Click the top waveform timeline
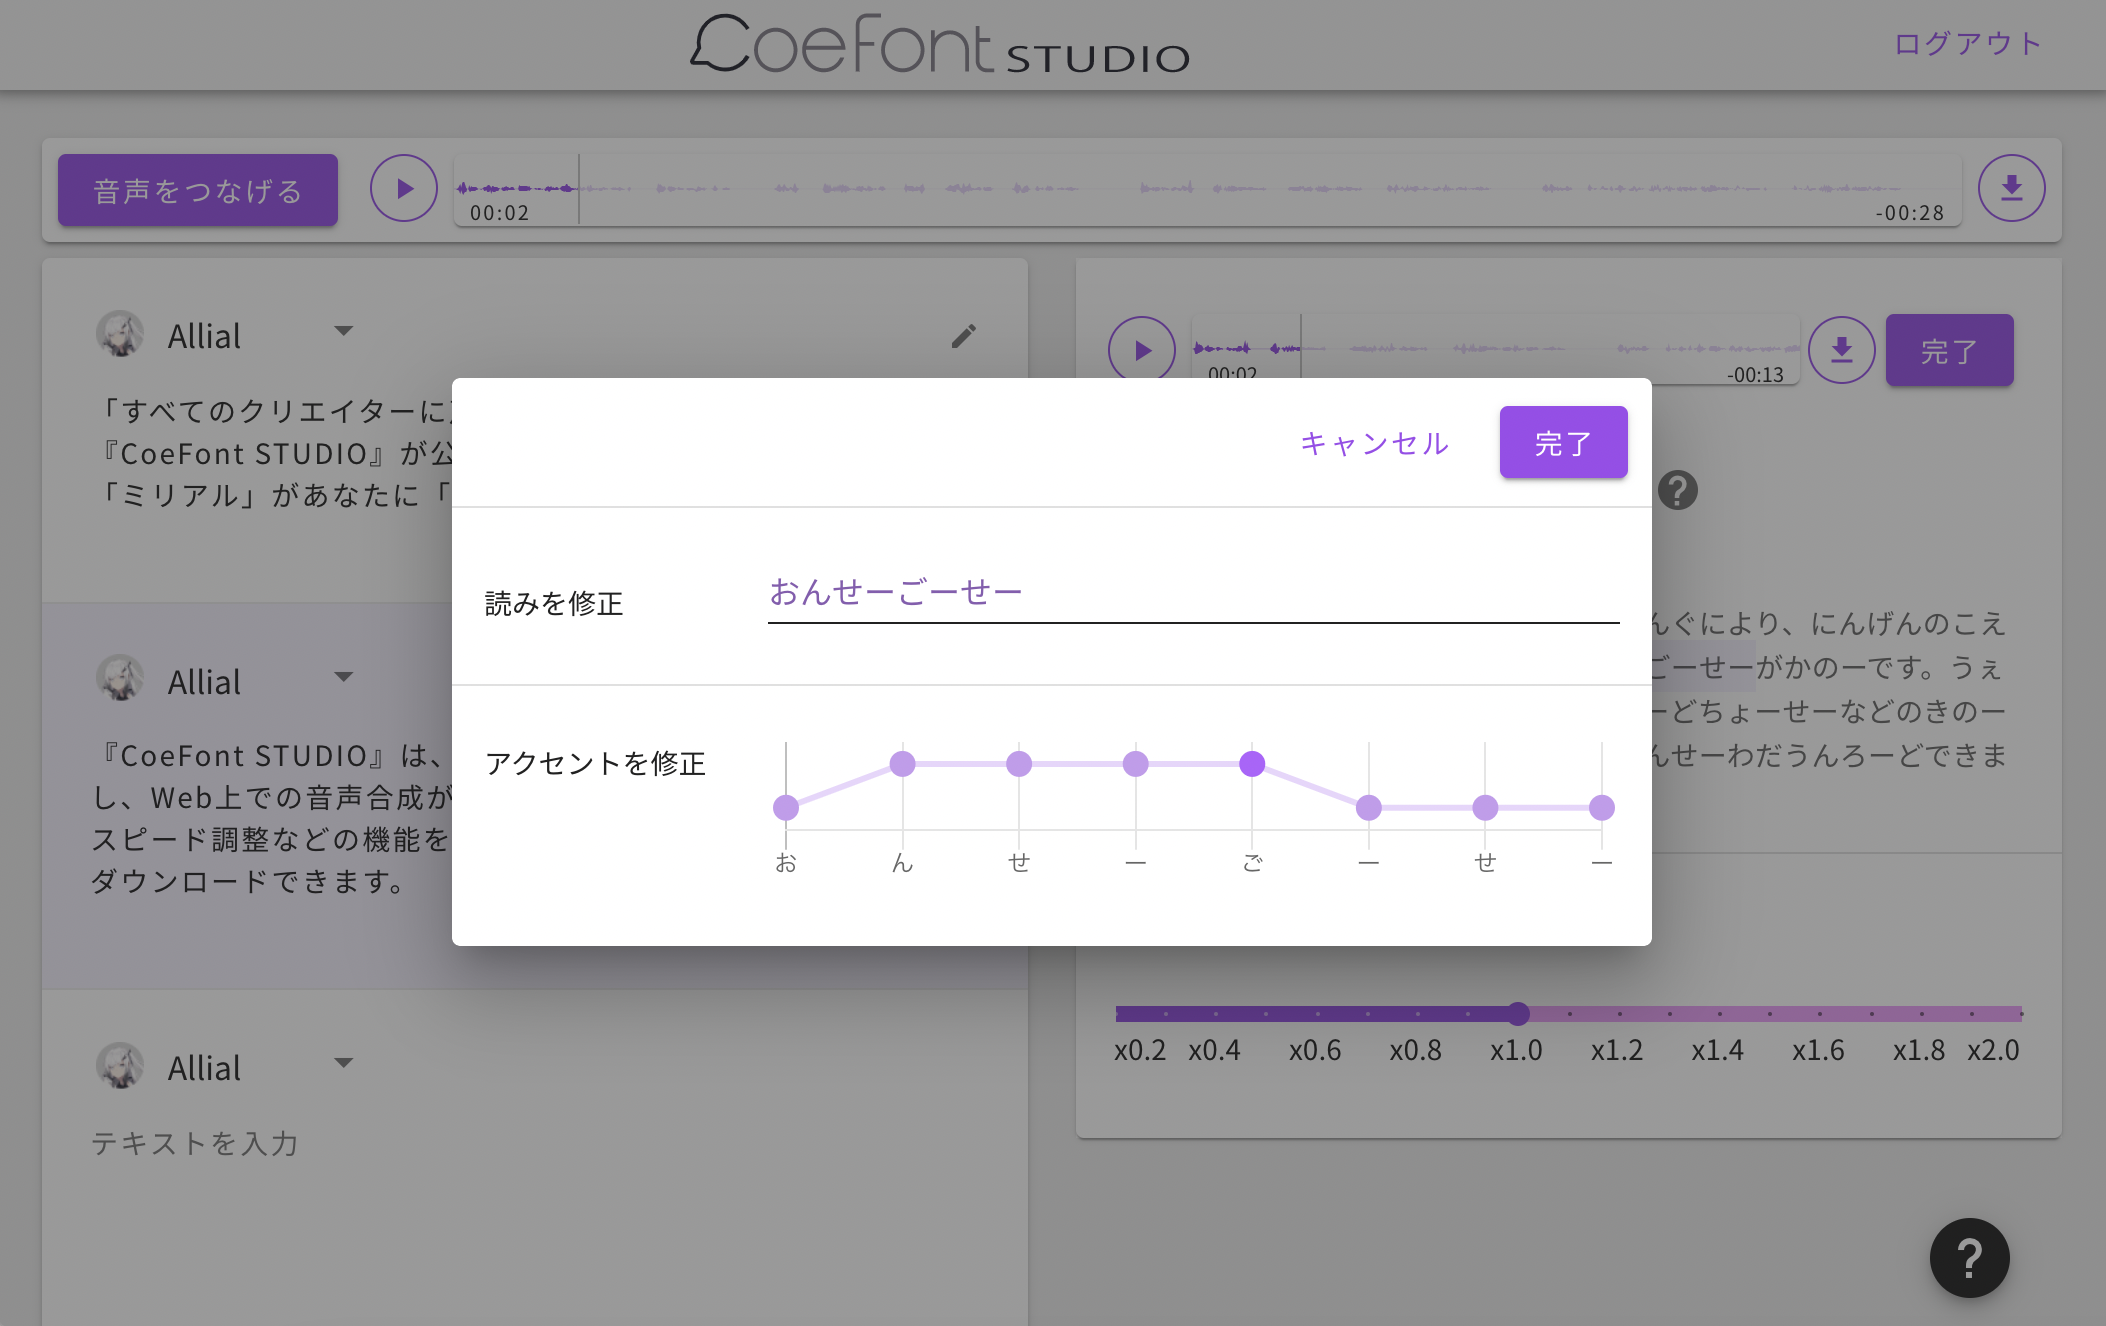The height and width of the screenshot is (1326, 2106). [1207, 190]
